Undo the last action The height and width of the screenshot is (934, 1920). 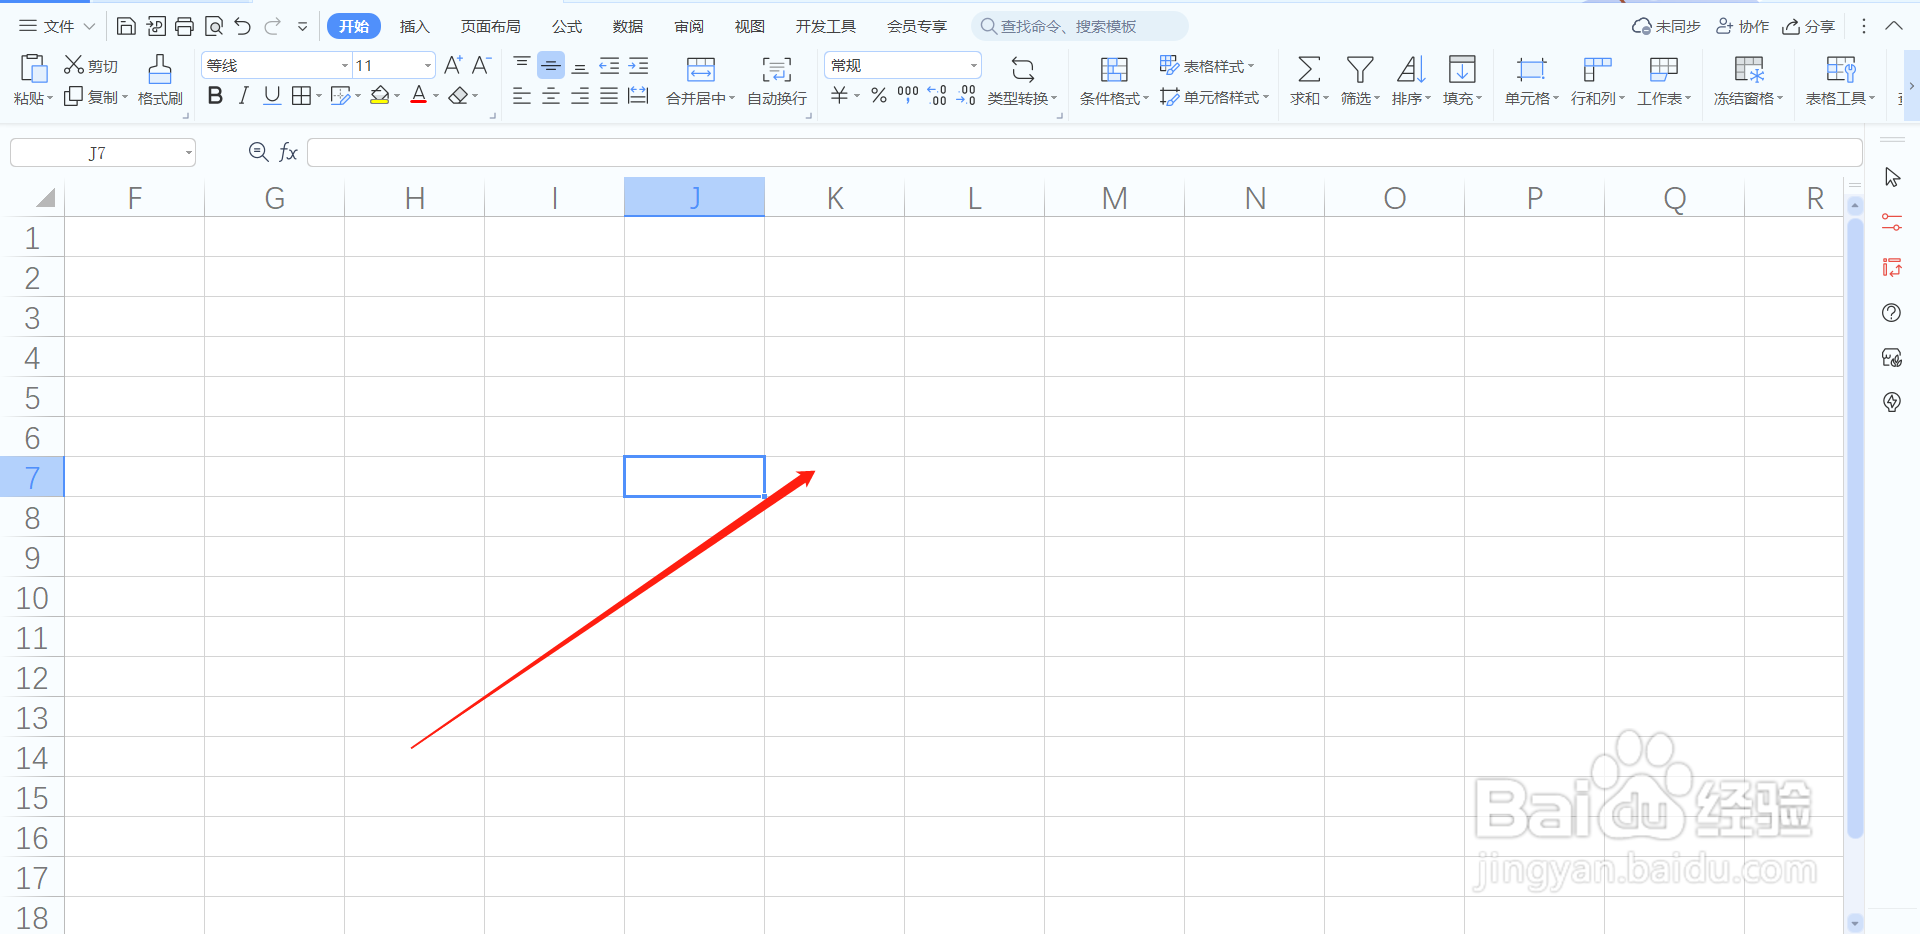[x=242, y=26]
